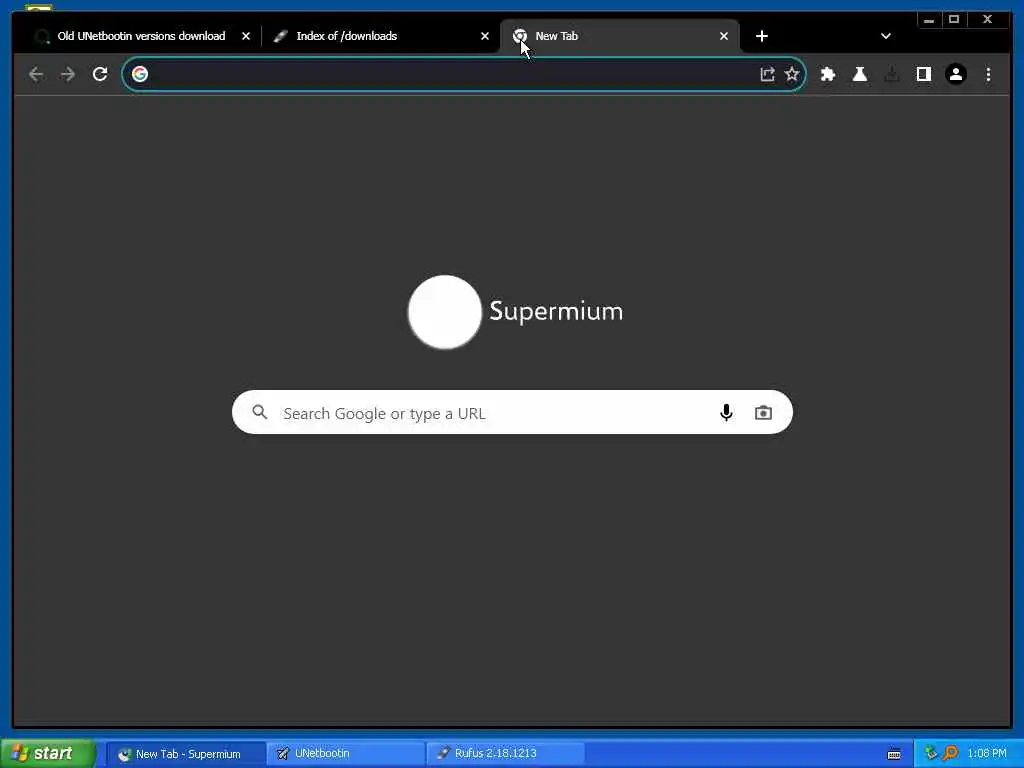Viewport: 1024px width, 768px height.
Task: Focus the address bar field
Action: coord(464,74)
